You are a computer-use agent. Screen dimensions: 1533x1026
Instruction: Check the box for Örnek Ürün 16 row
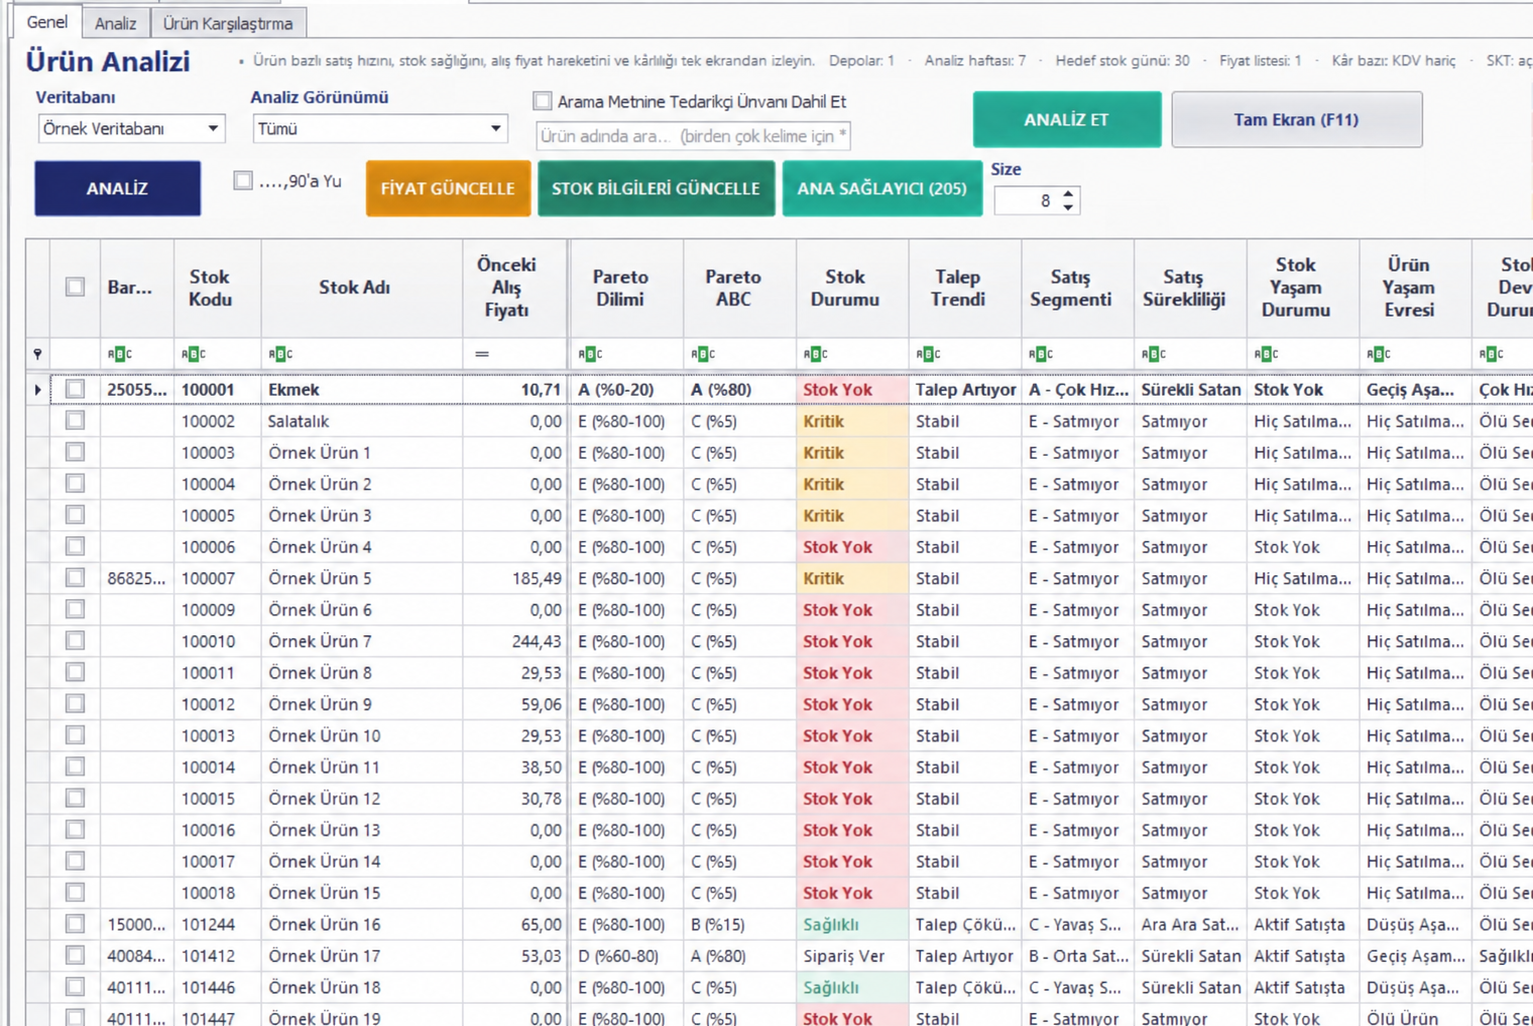tap(75, 924)
